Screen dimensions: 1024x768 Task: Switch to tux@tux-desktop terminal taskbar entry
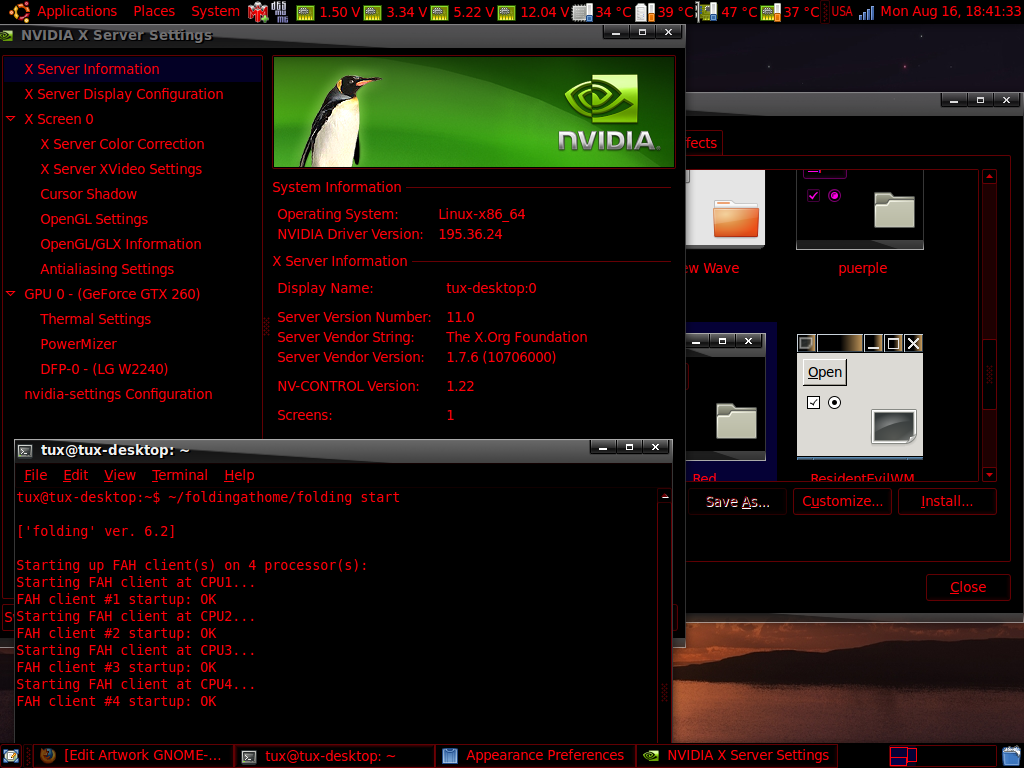334,756
